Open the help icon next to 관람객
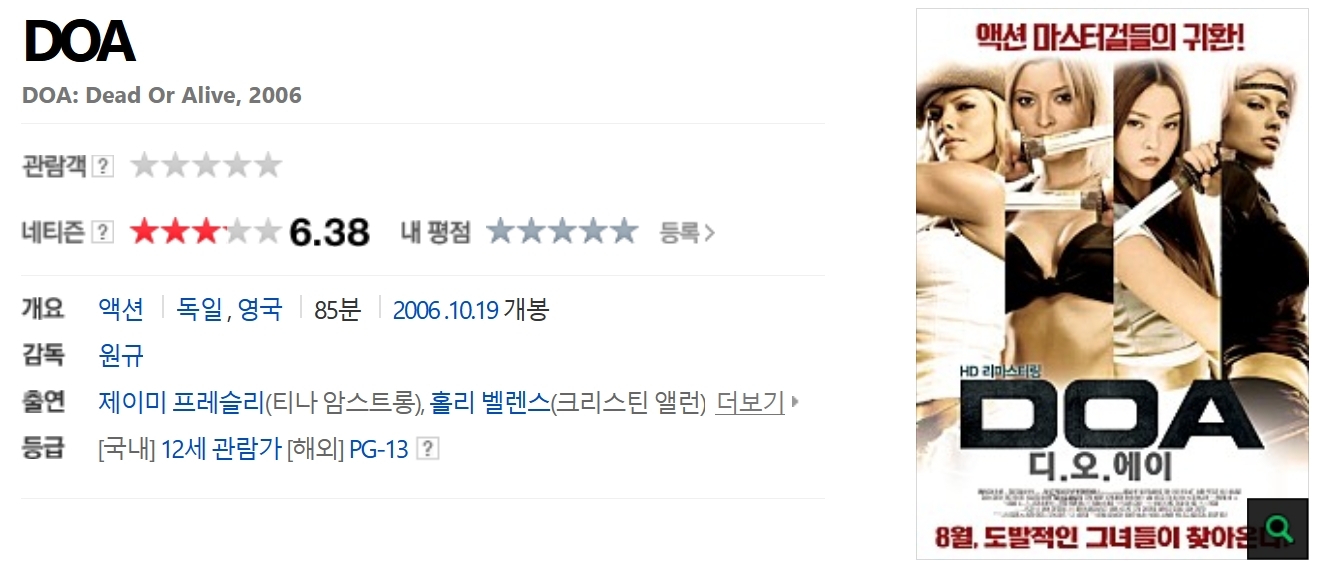1321x578 pixels. pos(102,166)
